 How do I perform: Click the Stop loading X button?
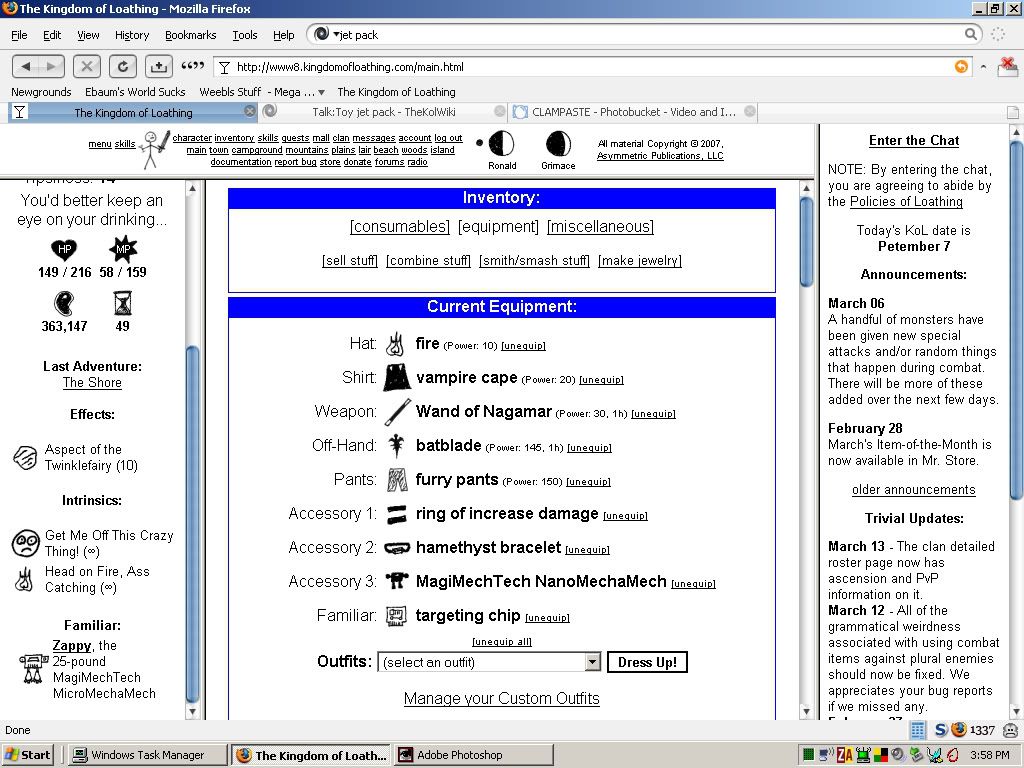click(87, 66)
